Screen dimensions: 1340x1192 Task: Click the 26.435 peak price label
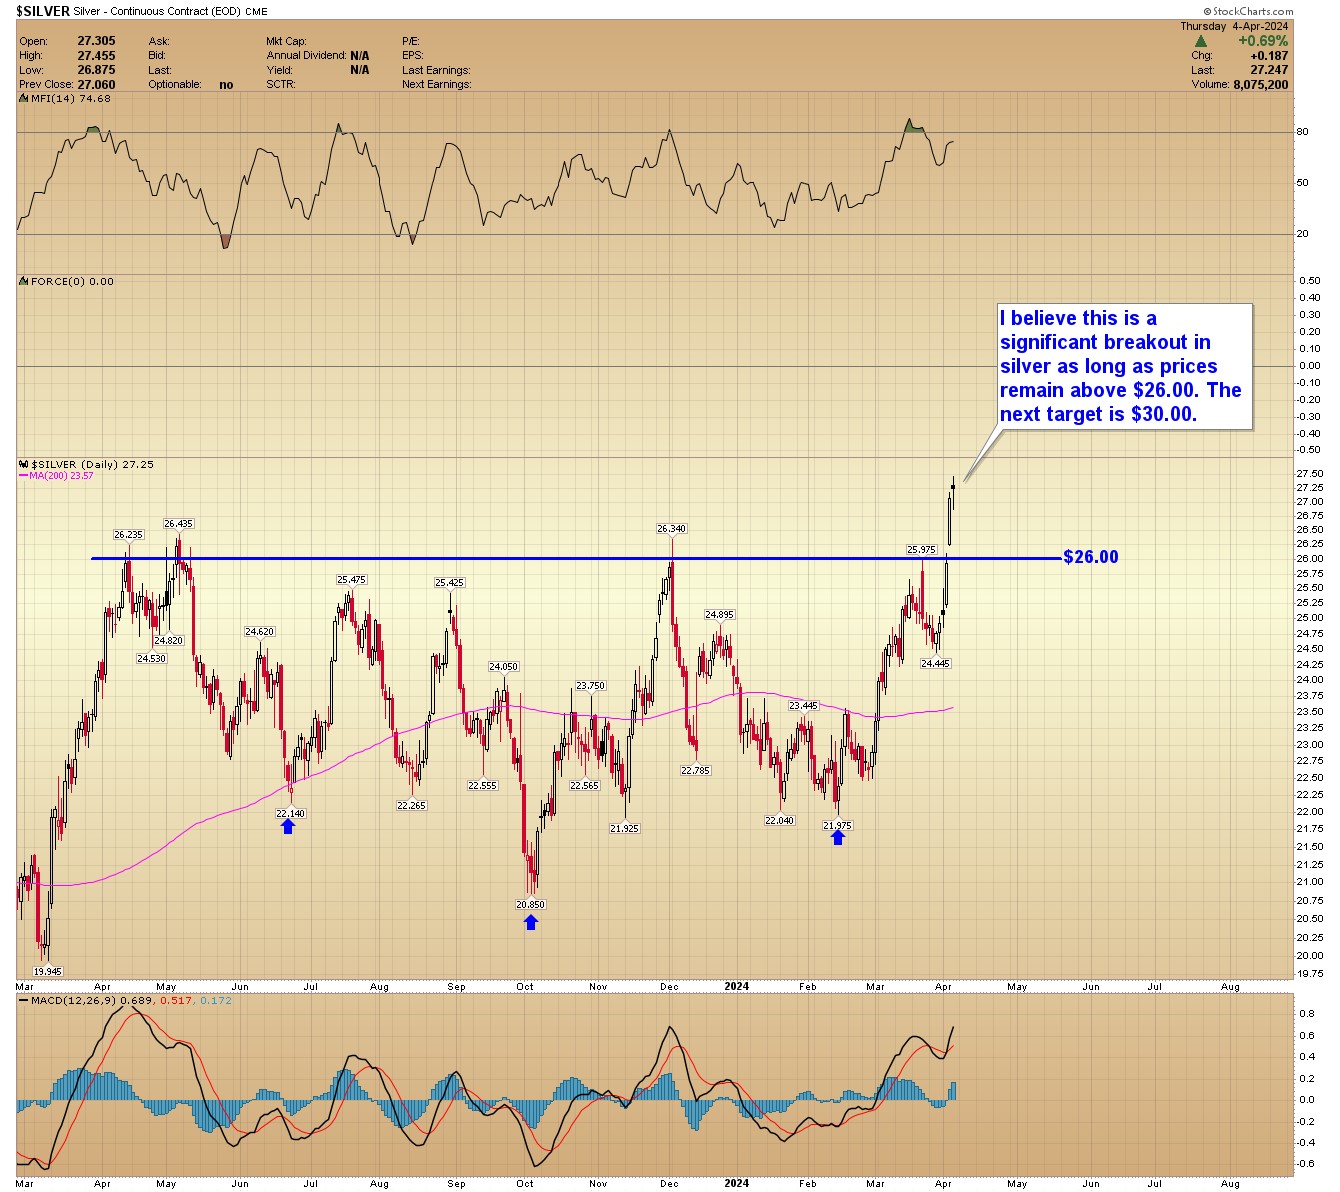pos(178,524)
